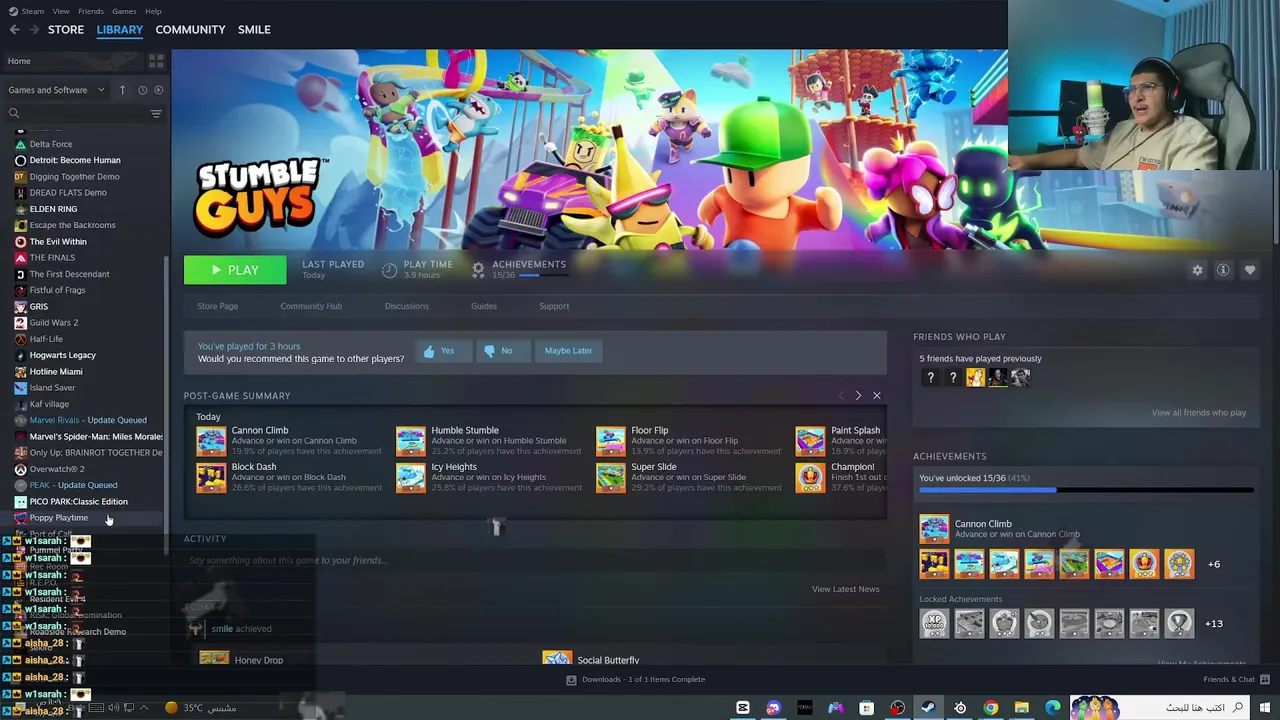
Task: Open the STORE tab
Action: (66, 30)
